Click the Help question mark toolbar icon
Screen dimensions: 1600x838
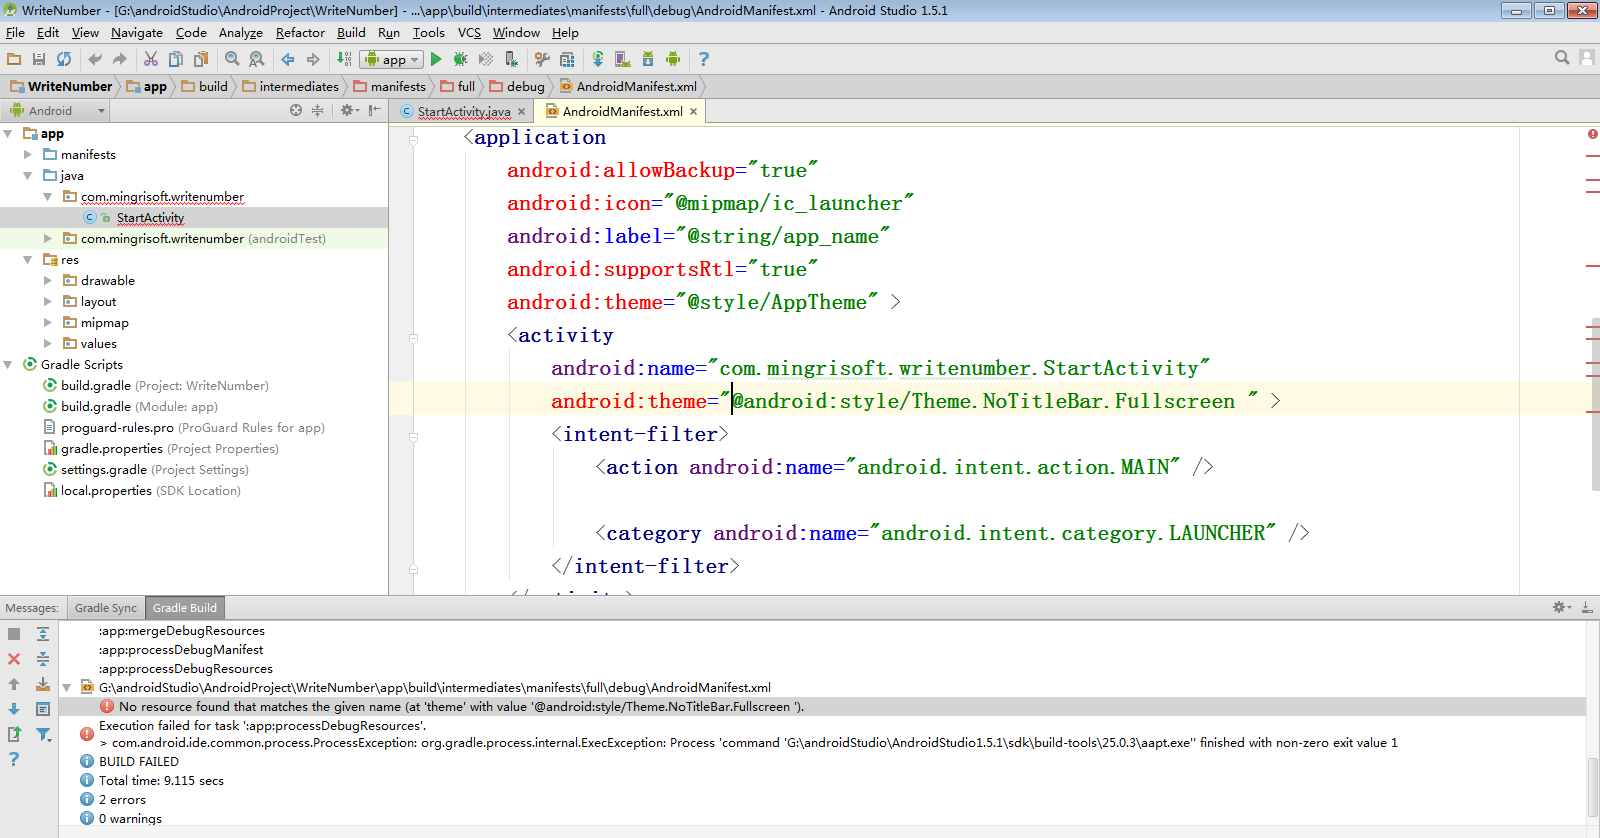coord(704,59)
